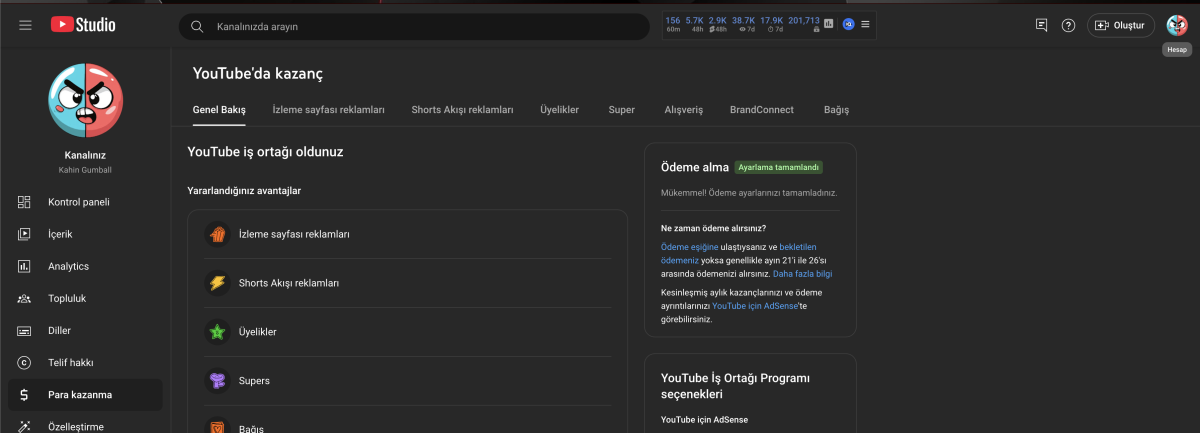Open the bar chart icon in stats bar

[x=829, y=24]
